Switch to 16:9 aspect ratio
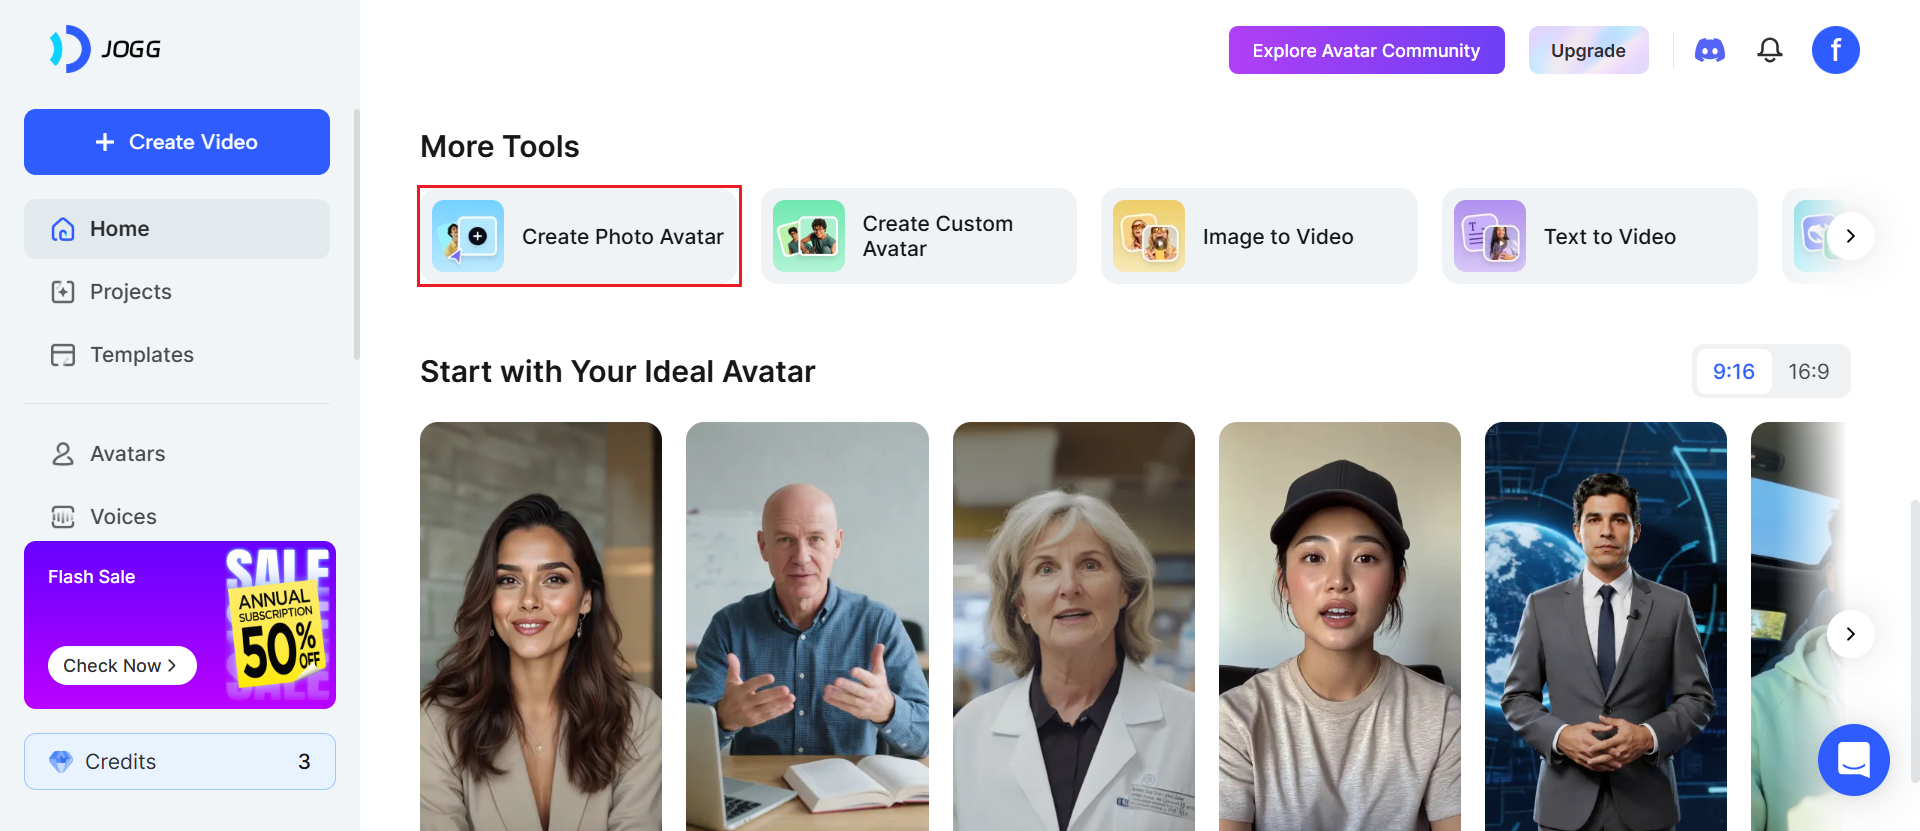The image size is (1920, 831). point(1808,372)
